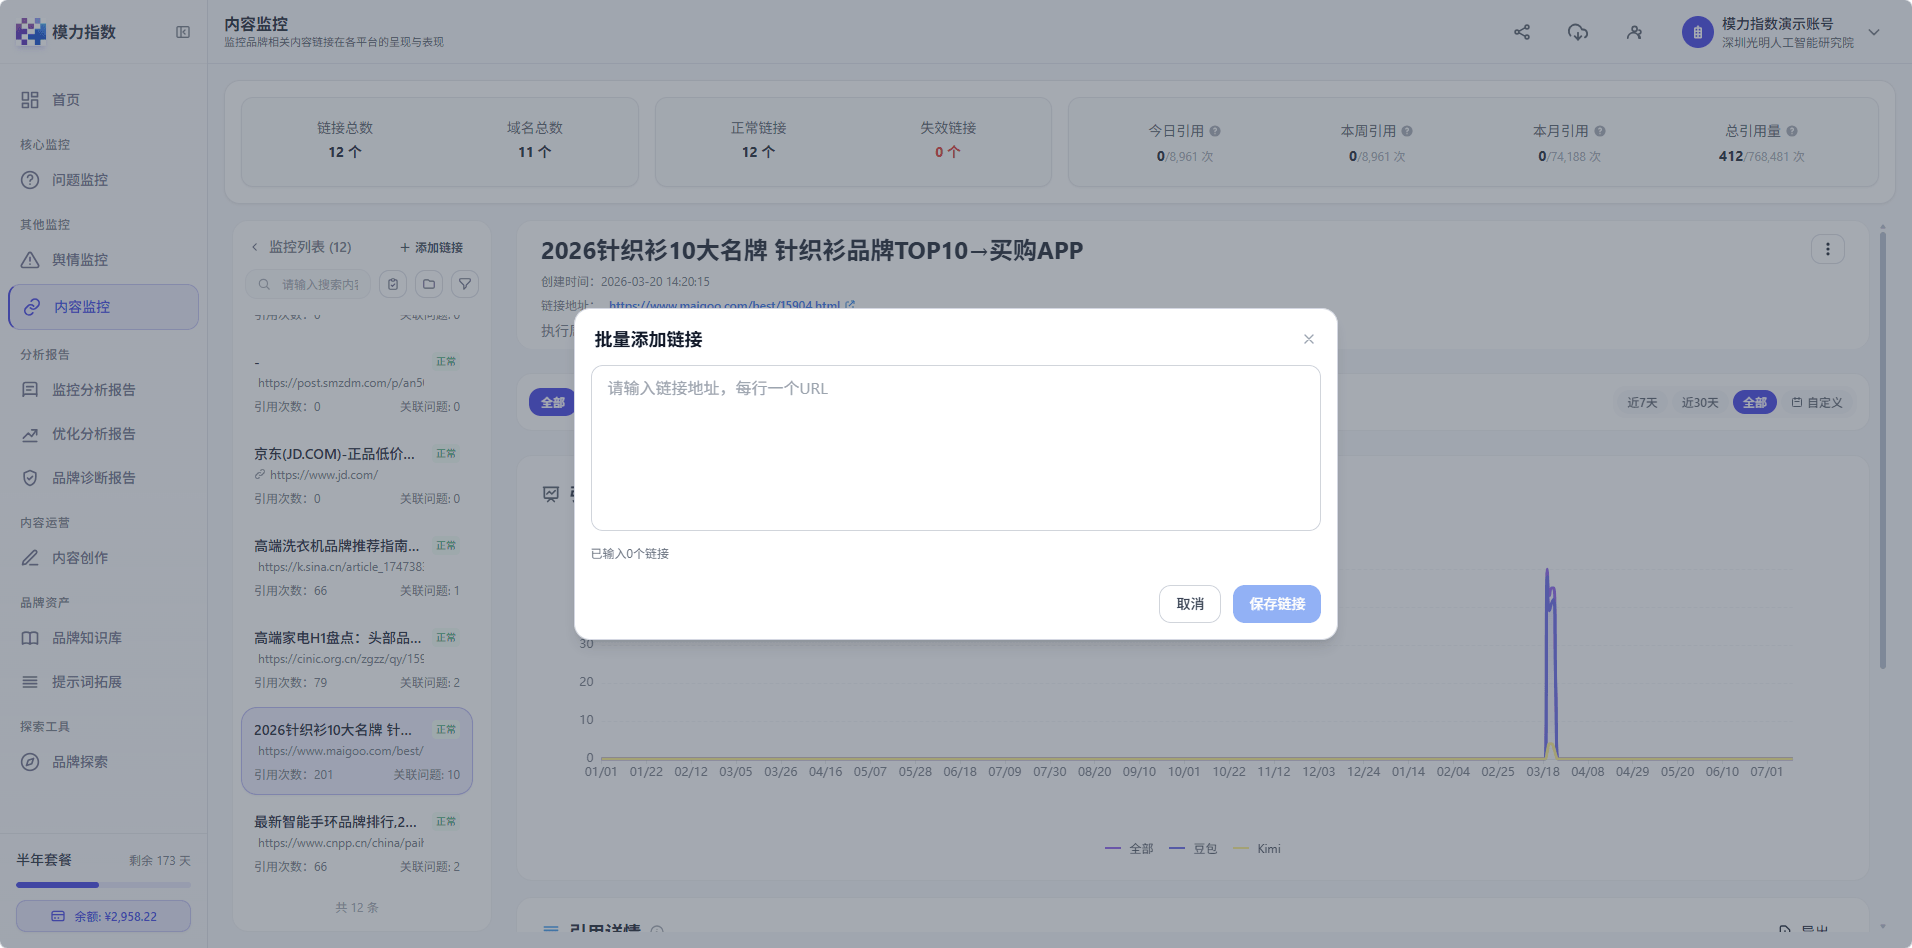Click help icon next to 今日引用
This screenshot has height=948, width=1912.
pyautogui.click(x=1215, y=131)
